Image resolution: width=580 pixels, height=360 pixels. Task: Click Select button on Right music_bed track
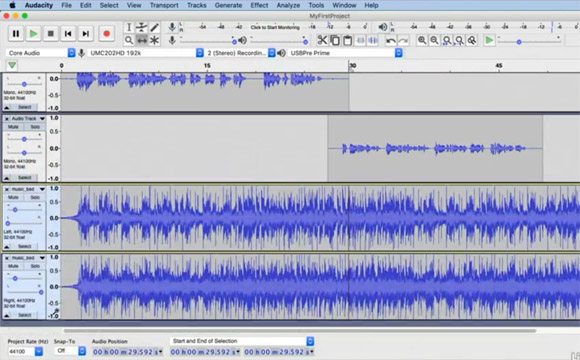24,315
